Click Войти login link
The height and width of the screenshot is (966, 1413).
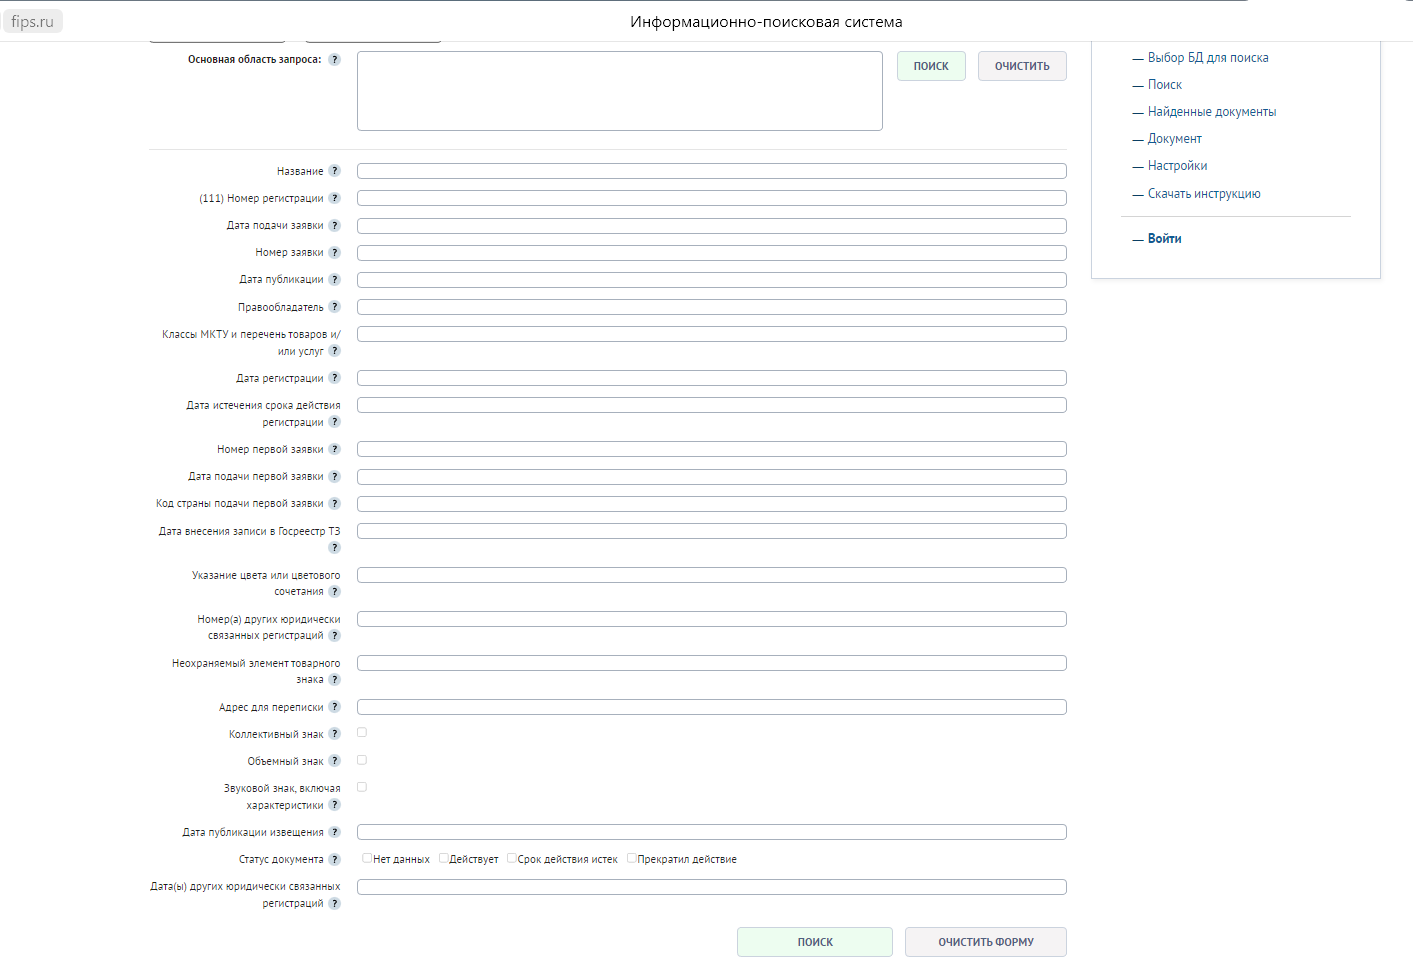[1165, 239]
